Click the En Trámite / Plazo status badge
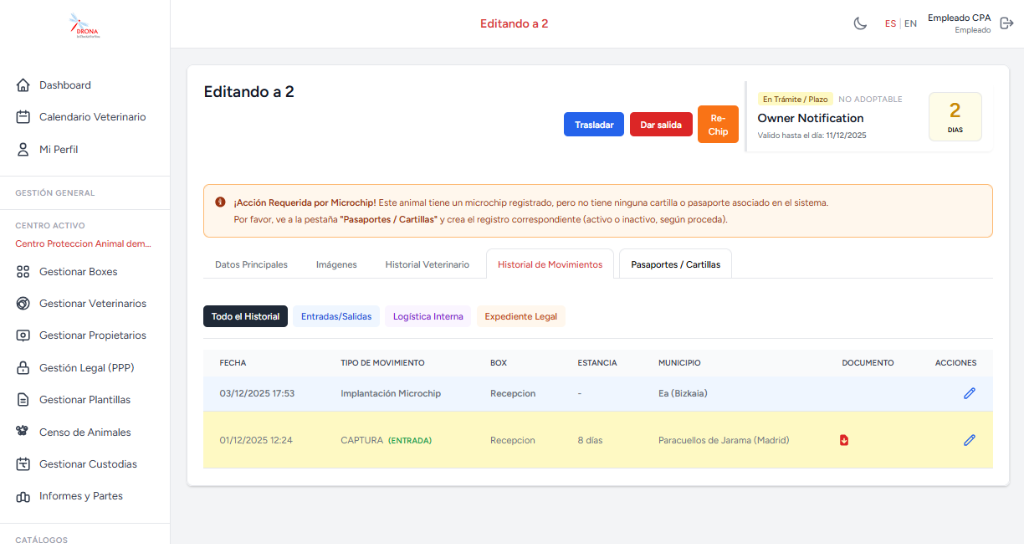This screenshot has width=1024, height=544. pyautogui.click(x=795, y=99)
